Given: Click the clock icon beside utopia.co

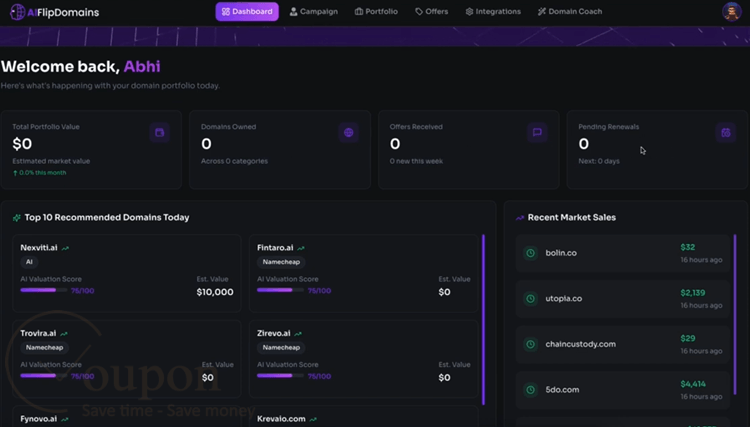Looking at the screenshot, I should click(530, 299).
